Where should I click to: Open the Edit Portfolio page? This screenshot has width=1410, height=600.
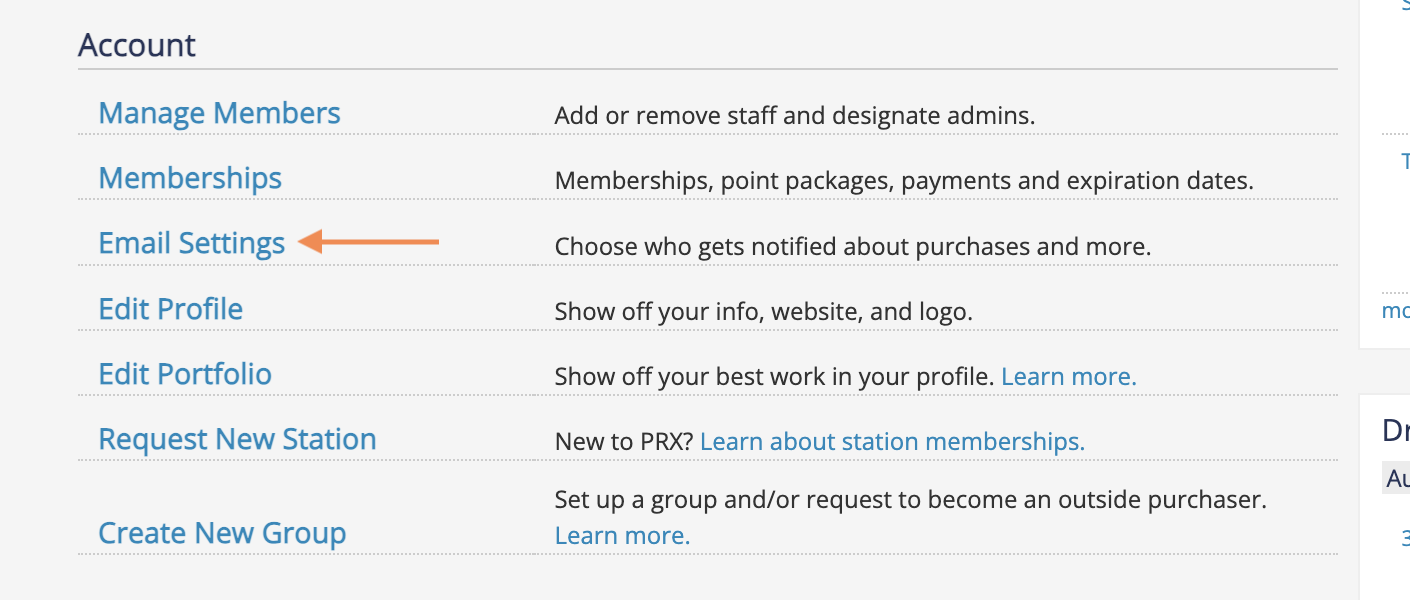pos(185,375)
